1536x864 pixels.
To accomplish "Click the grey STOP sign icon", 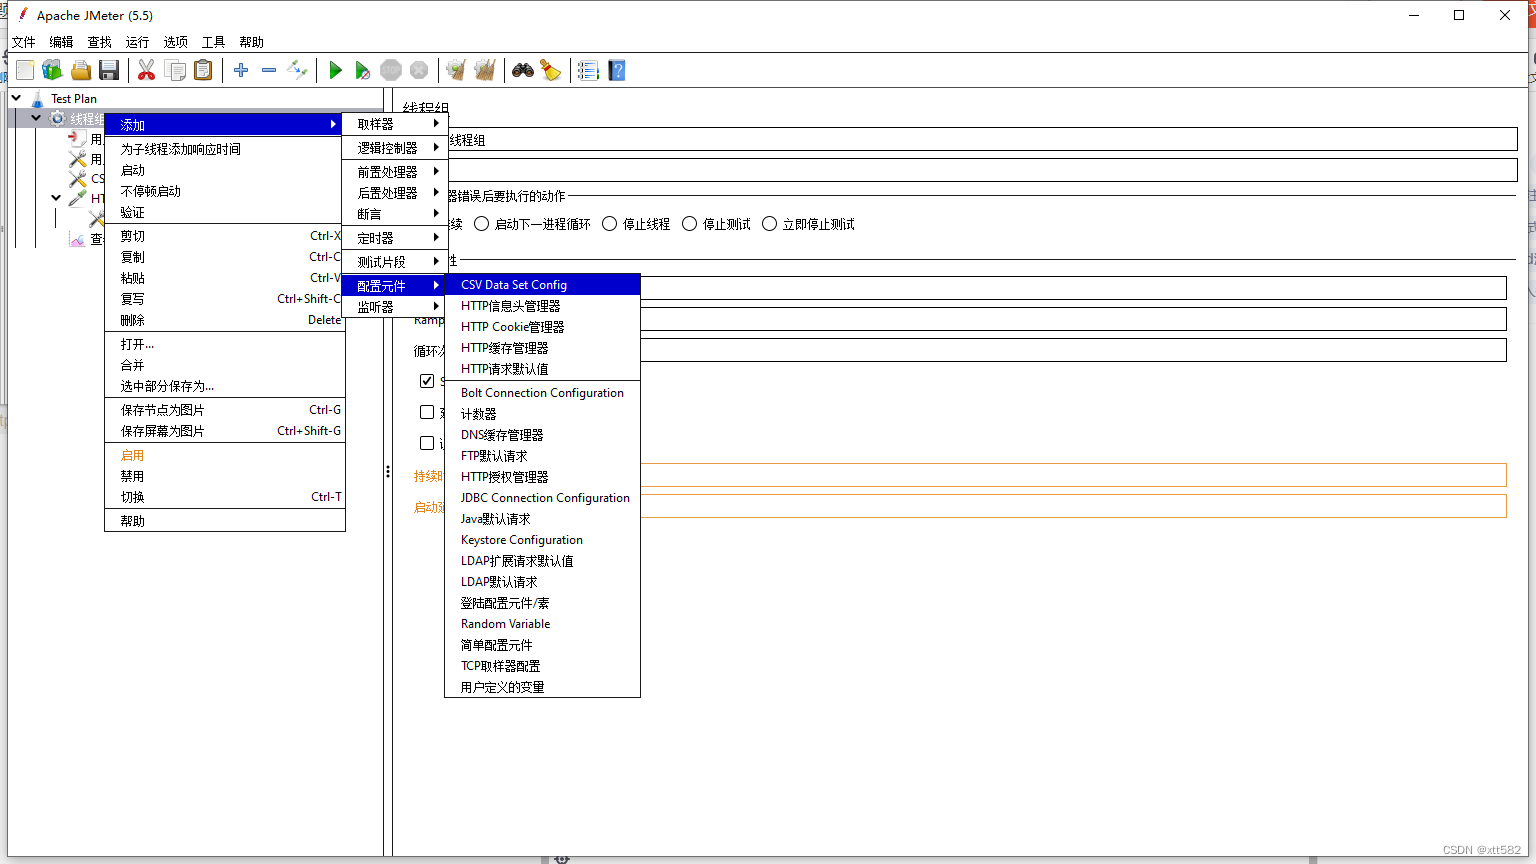I will pos(391,70).
